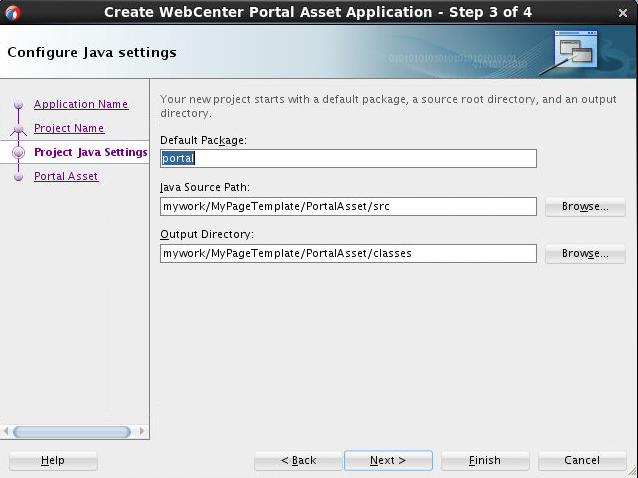
Task: Proceed with the Next button
Action: coord(388,461)
